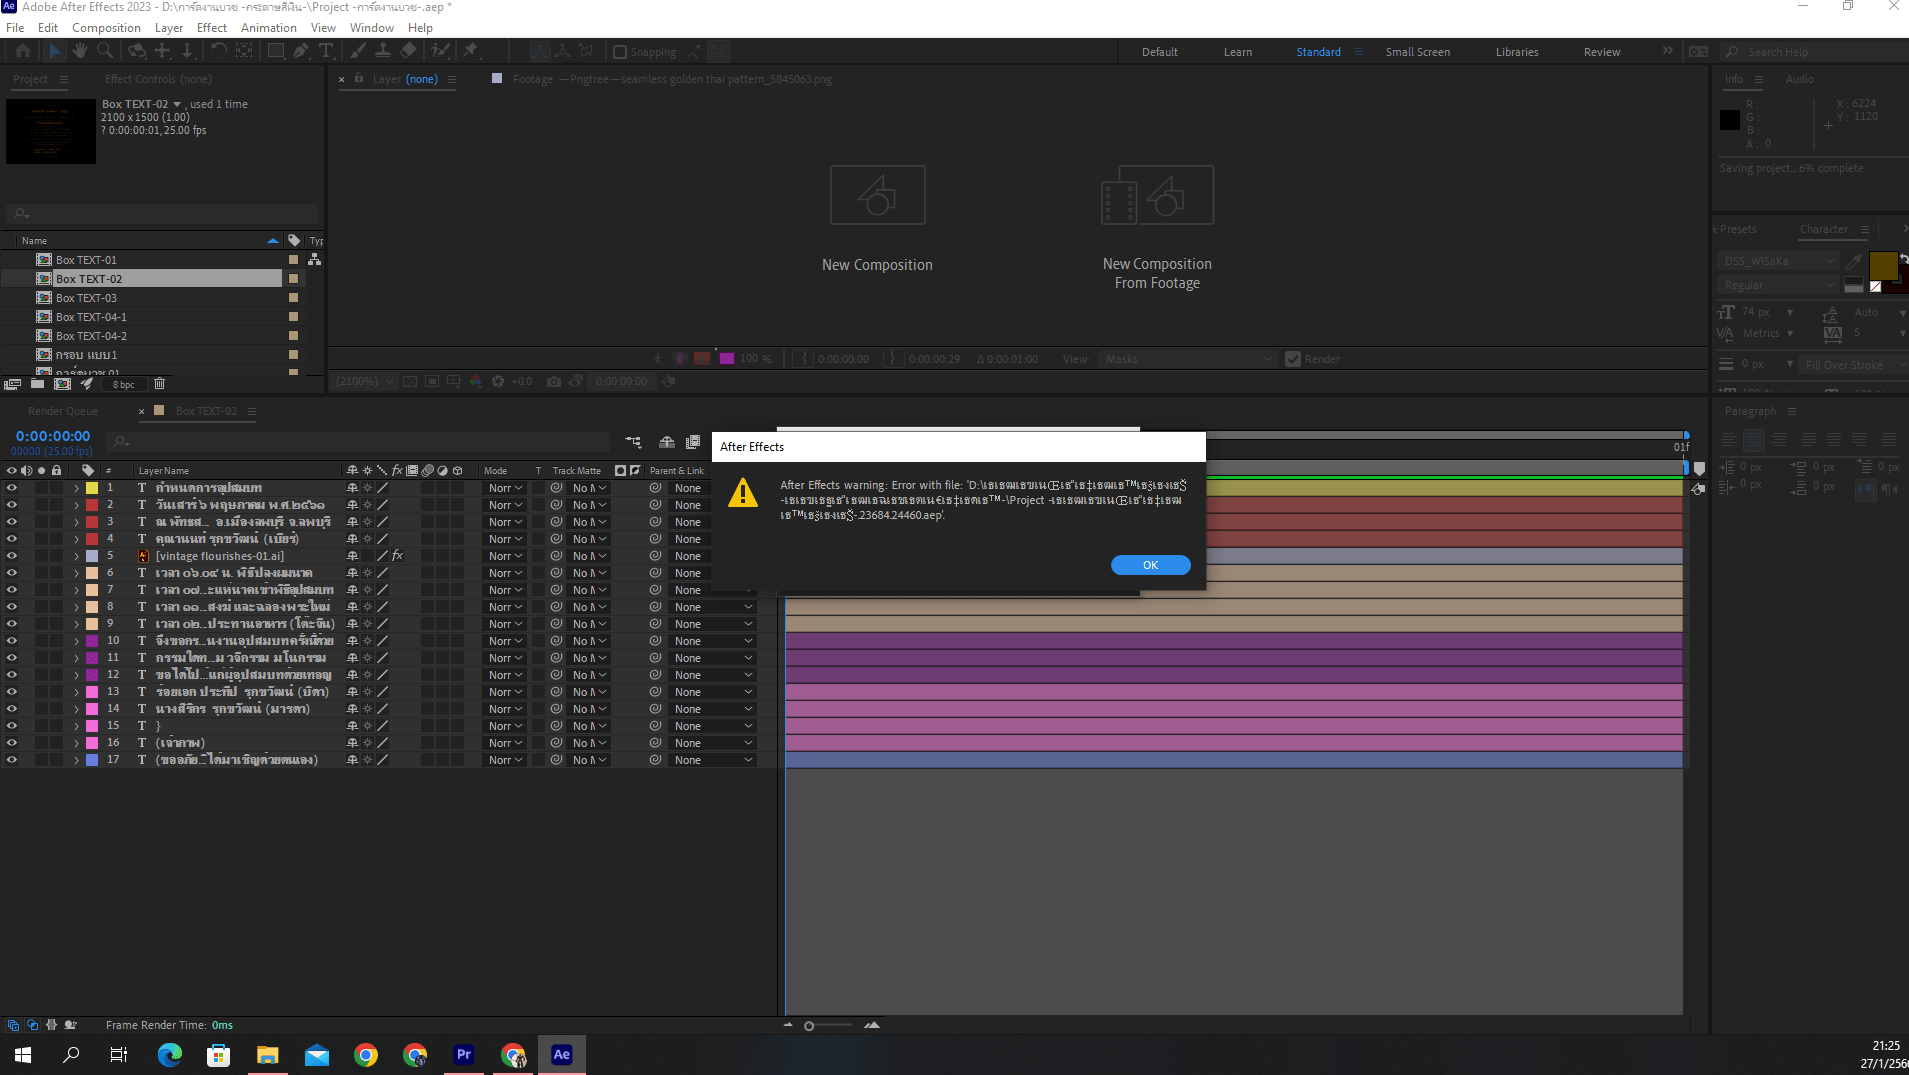Open the View Masks dropdown
This screenshot has width=1909, height=1075.
coord(1185,358)
